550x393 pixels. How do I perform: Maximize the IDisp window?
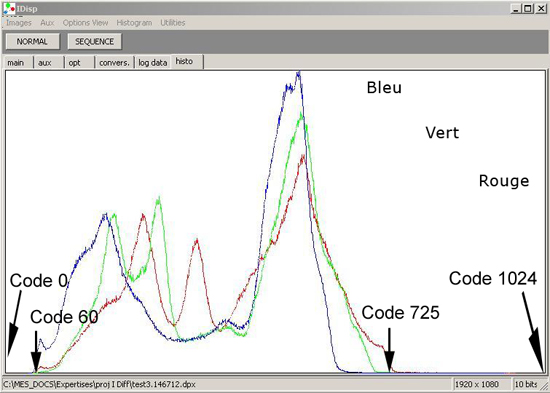coord(528,9)
